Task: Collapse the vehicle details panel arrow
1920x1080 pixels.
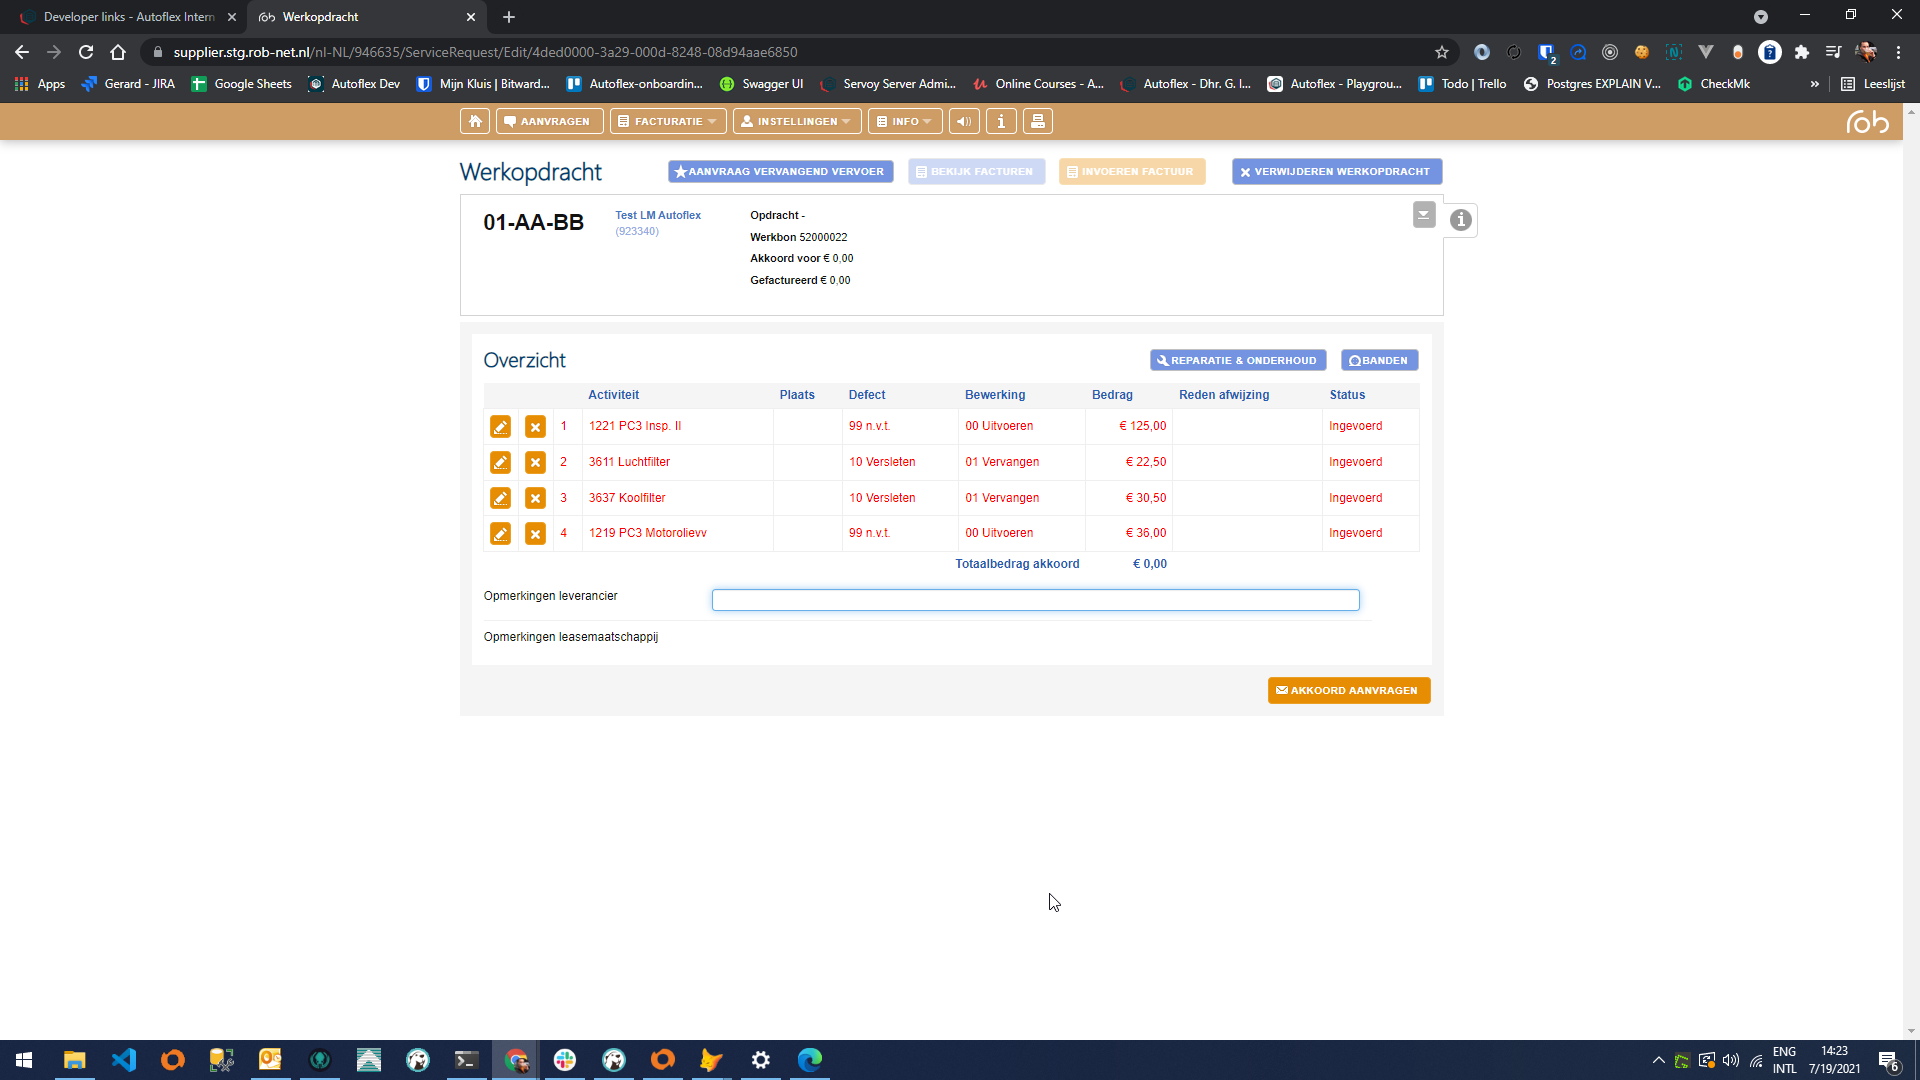Action: coord(1424,215)
